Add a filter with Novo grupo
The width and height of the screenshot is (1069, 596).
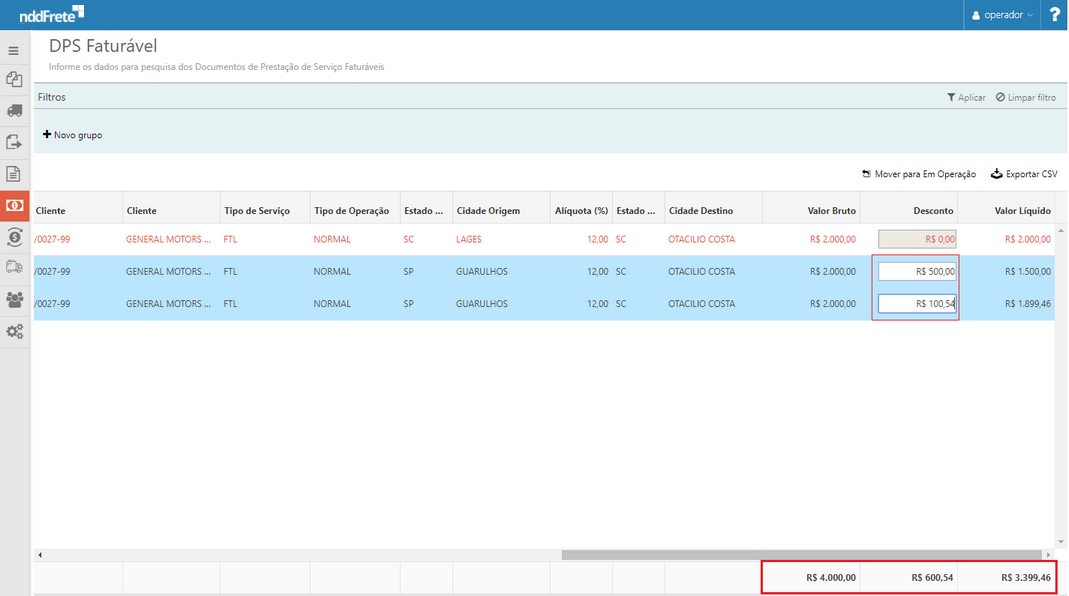pos(72,135)
